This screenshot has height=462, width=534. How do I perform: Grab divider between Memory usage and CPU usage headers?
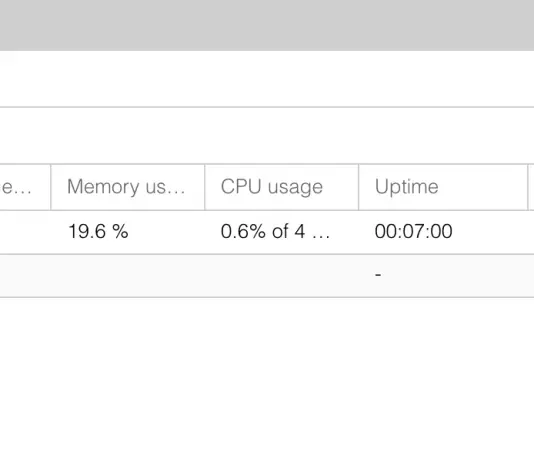[205, 187]
